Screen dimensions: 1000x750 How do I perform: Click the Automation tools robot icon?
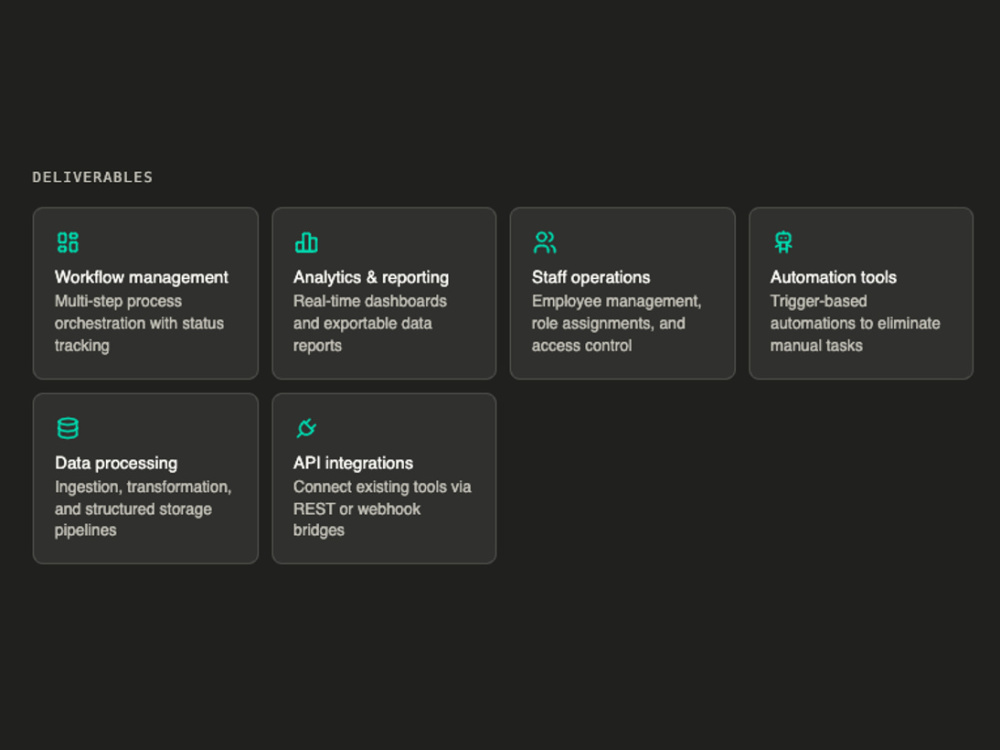(x=783, y=242)
